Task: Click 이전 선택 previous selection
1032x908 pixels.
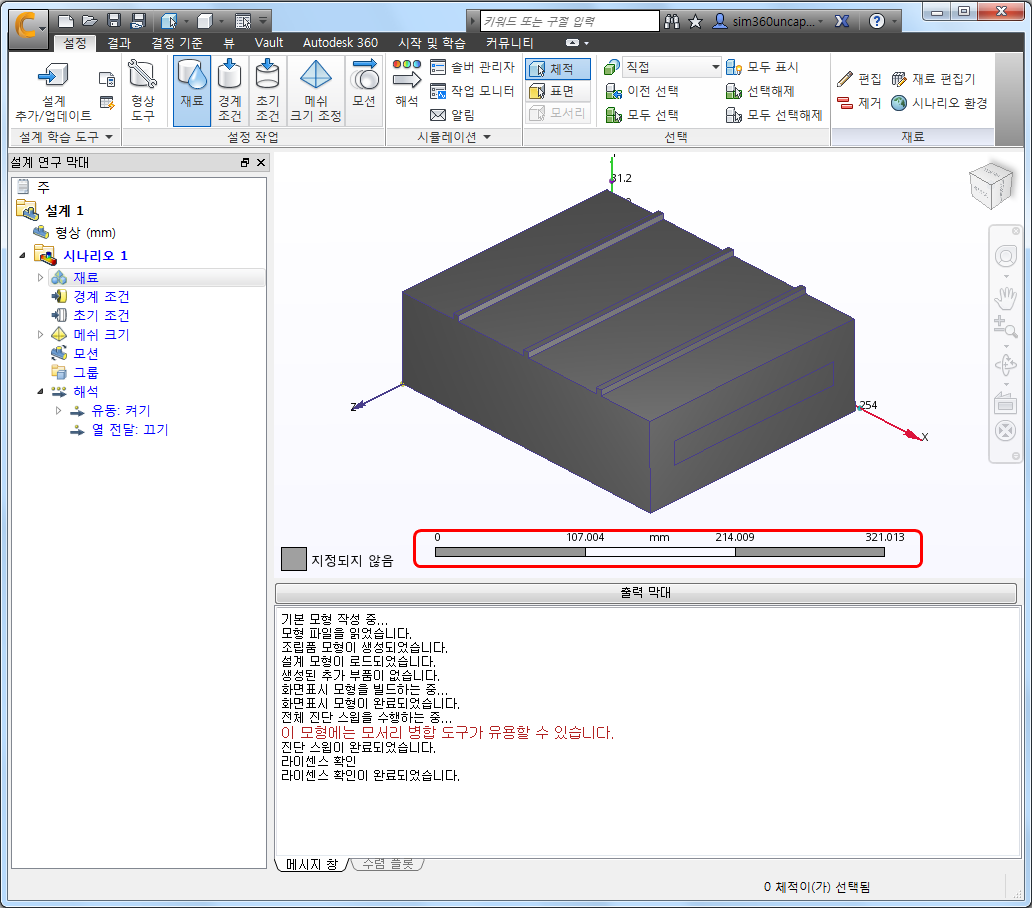Action: (642, 91)
